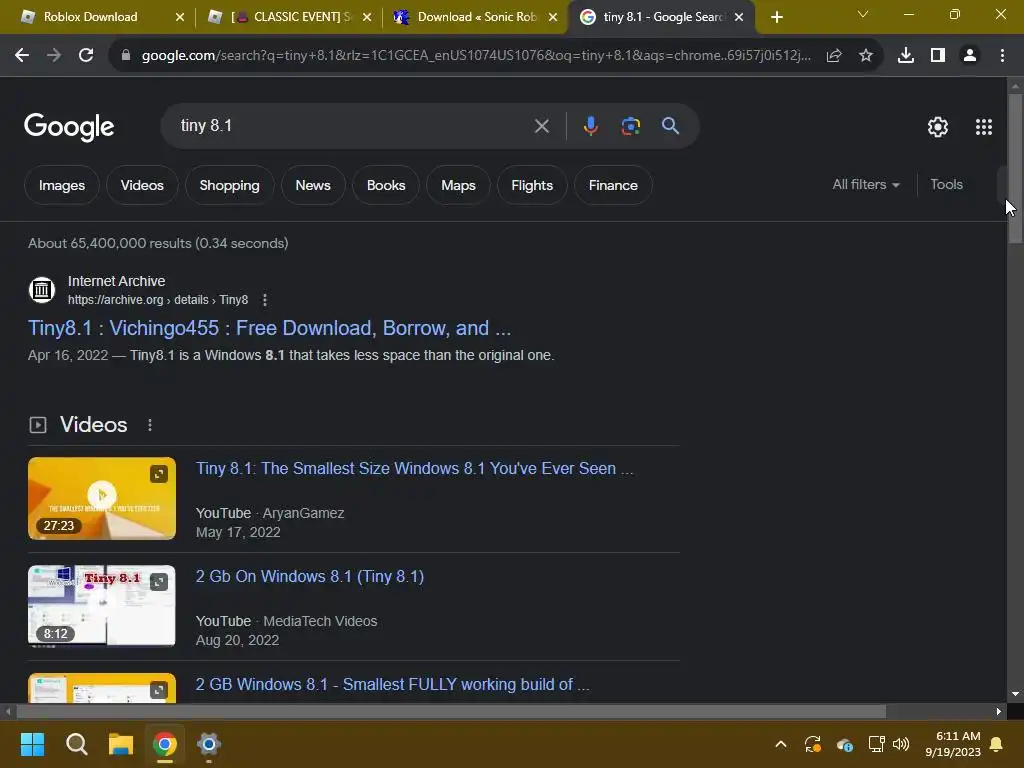
Task: Open Google quick settings gear
Action: (x=938, y=127)
